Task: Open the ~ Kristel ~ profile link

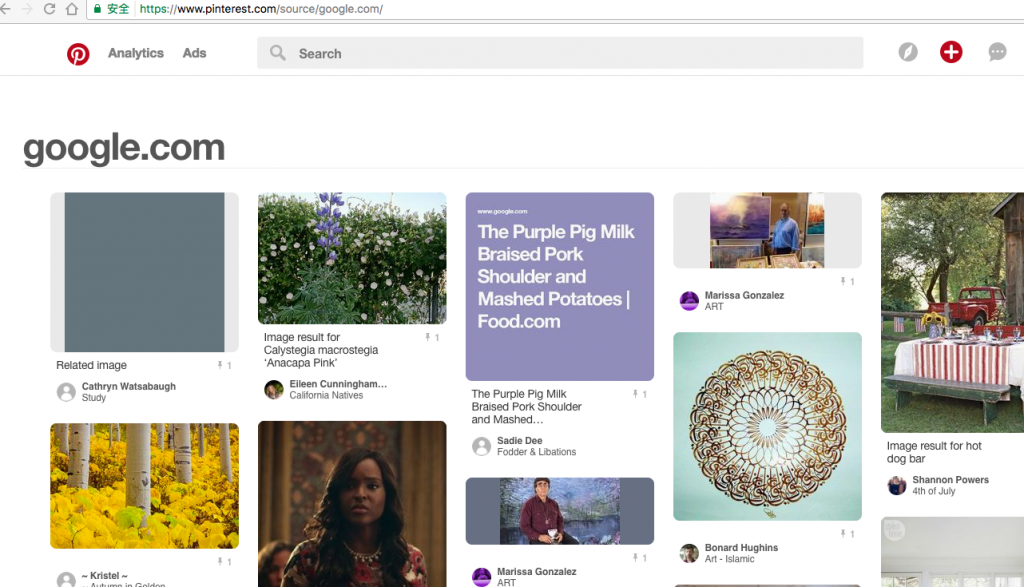Action: coord(104,576)
